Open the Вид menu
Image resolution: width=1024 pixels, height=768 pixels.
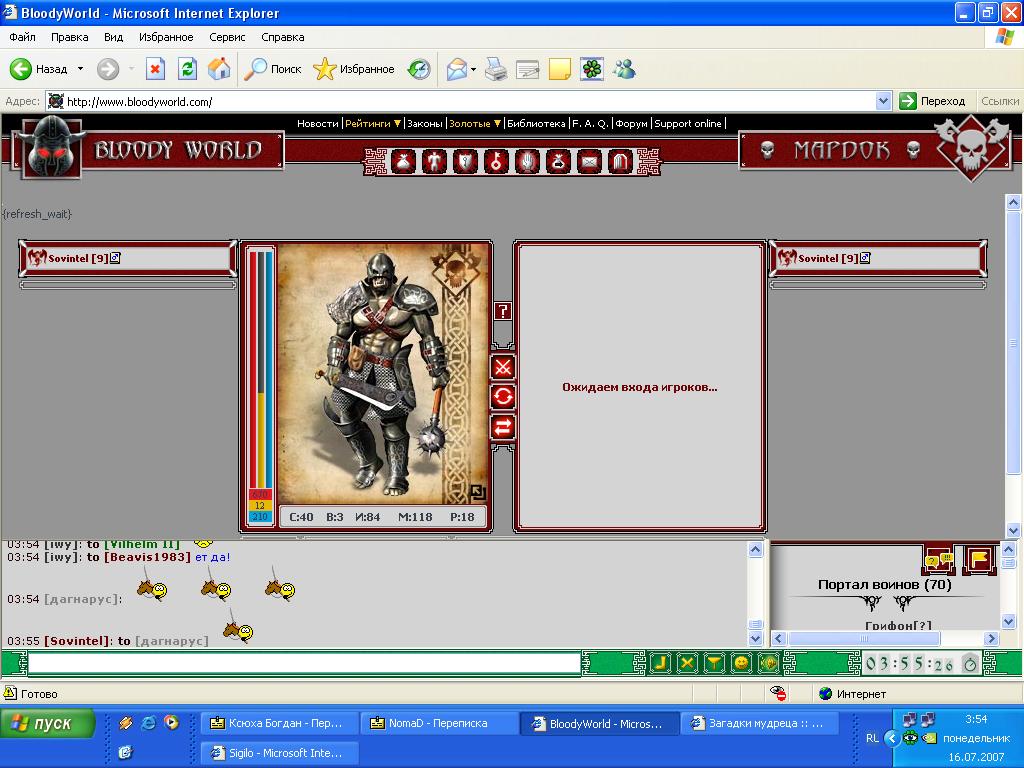[113, 37]
